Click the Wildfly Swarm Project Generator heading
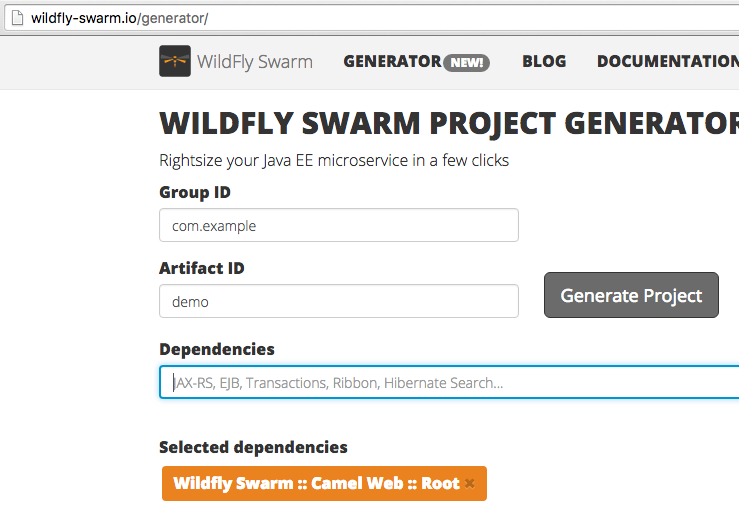This screenshot has height=516, width=739. coord(449,123)
